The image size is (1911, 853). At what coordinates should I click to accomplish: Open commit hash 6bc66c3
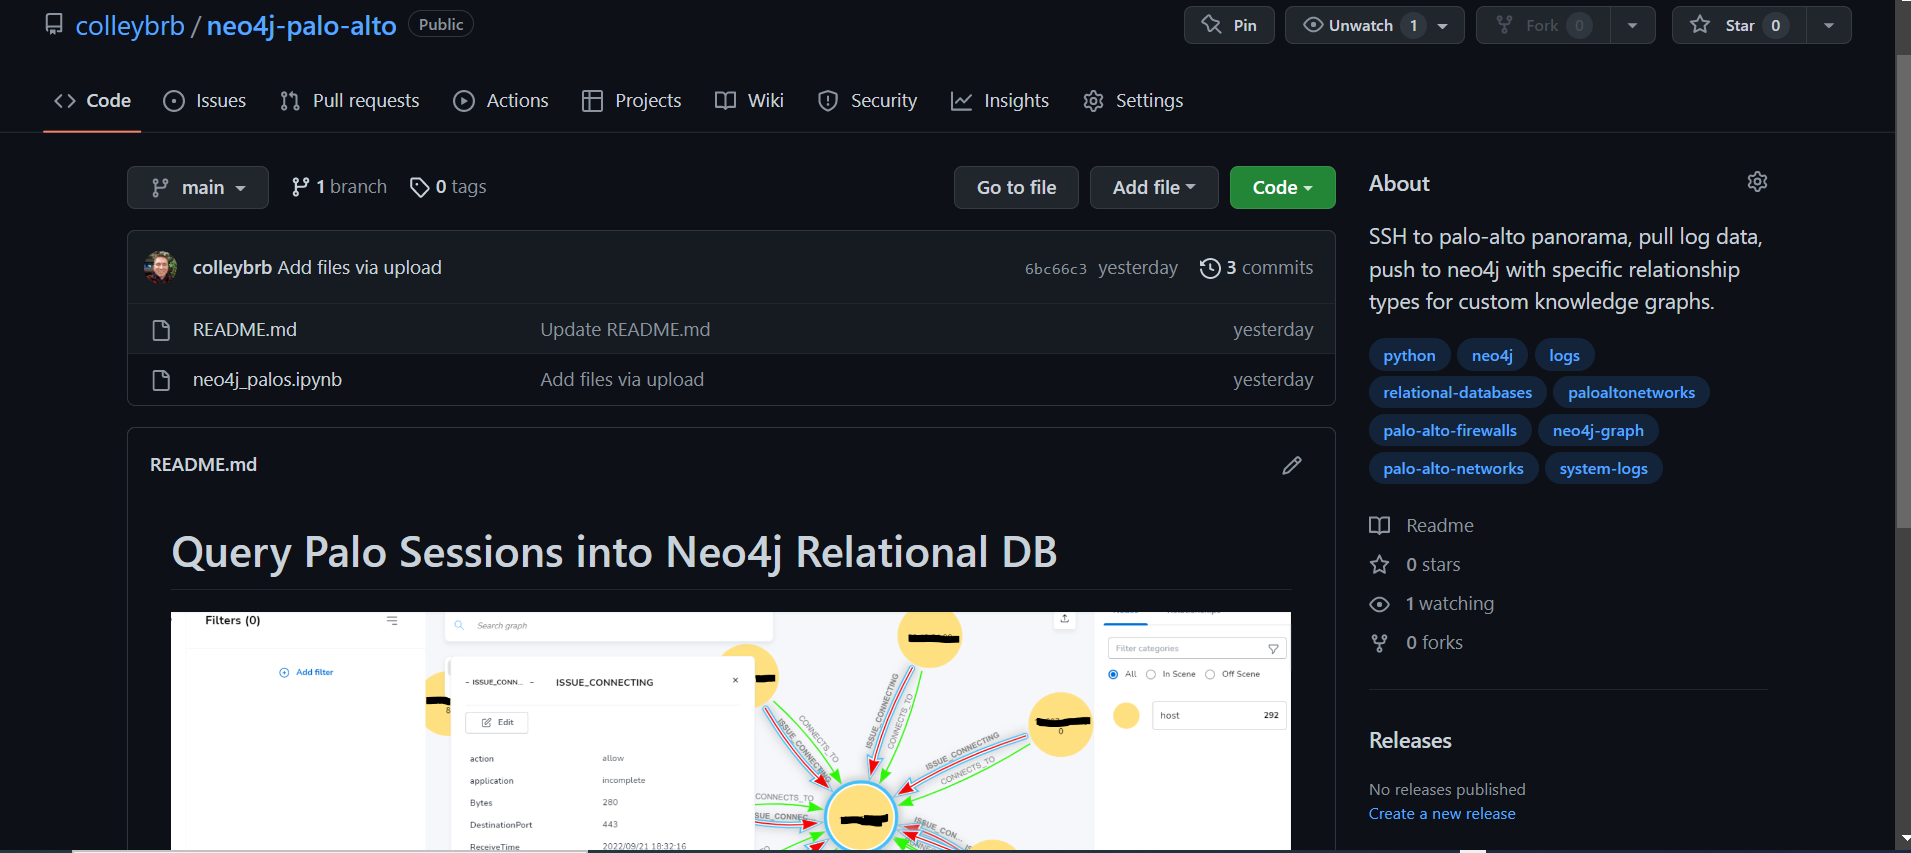pyautogui.click(x=1056, y=269)
